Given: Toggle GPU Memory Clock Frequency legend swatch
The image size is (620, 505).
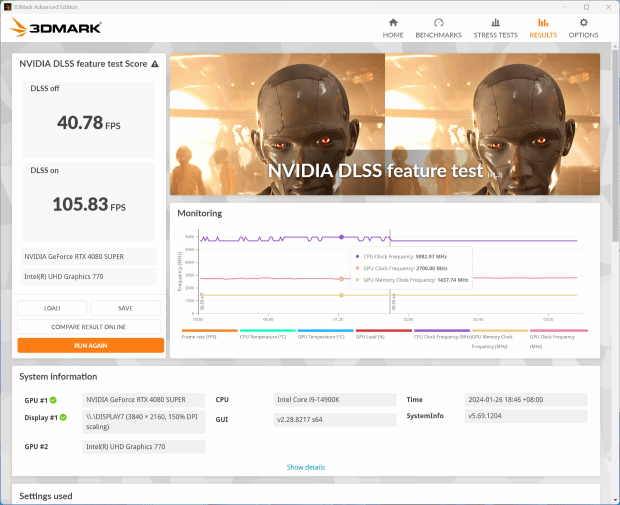Looking at the screenshot, I should [500, 331].
